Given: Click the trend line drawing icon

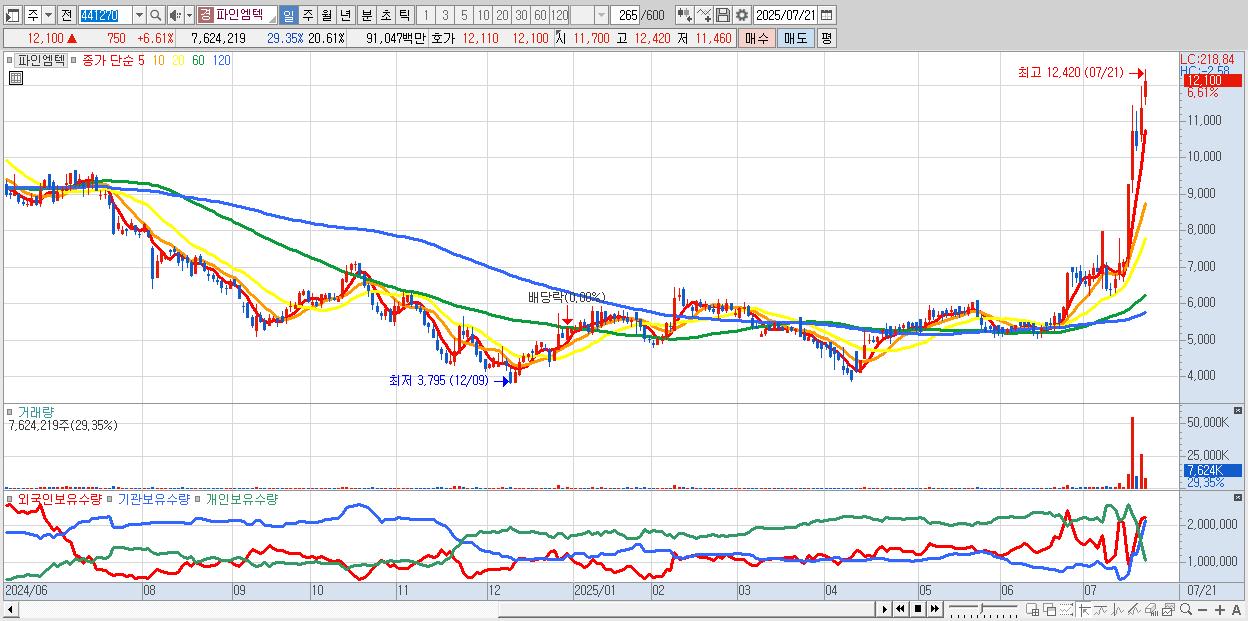Looking at the screenshot, I should pyautogui.click(x=1101, y=609).
